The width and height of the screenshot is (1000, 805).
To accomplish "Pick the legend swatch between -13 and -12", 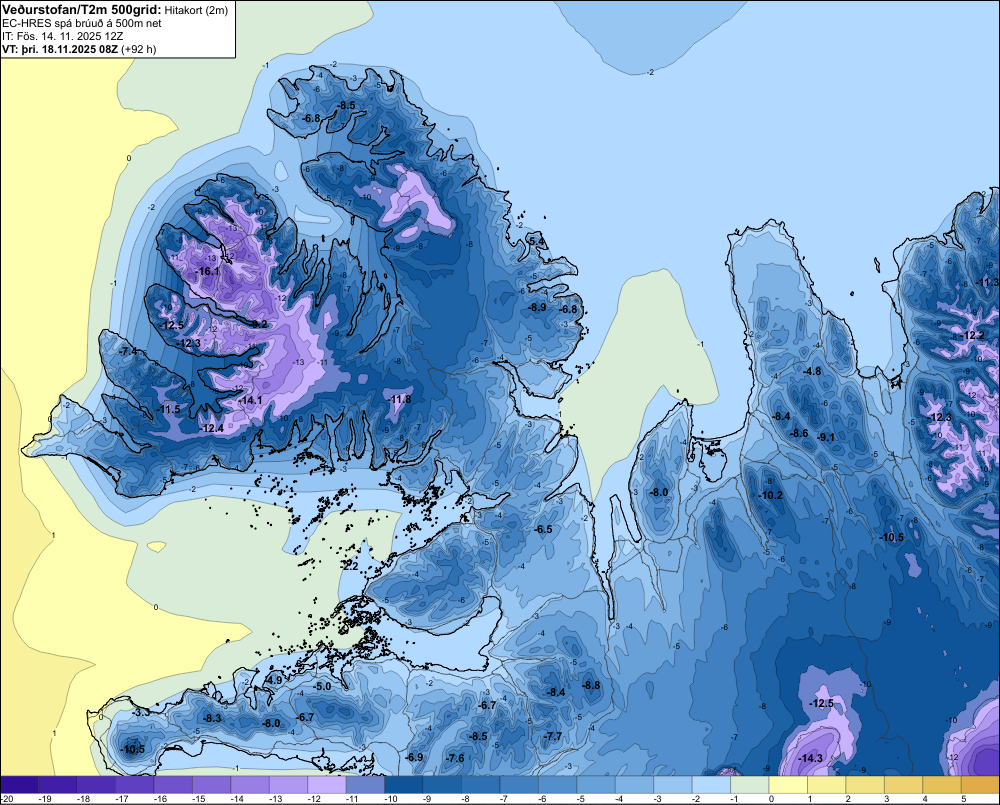I will pos(288,784).
